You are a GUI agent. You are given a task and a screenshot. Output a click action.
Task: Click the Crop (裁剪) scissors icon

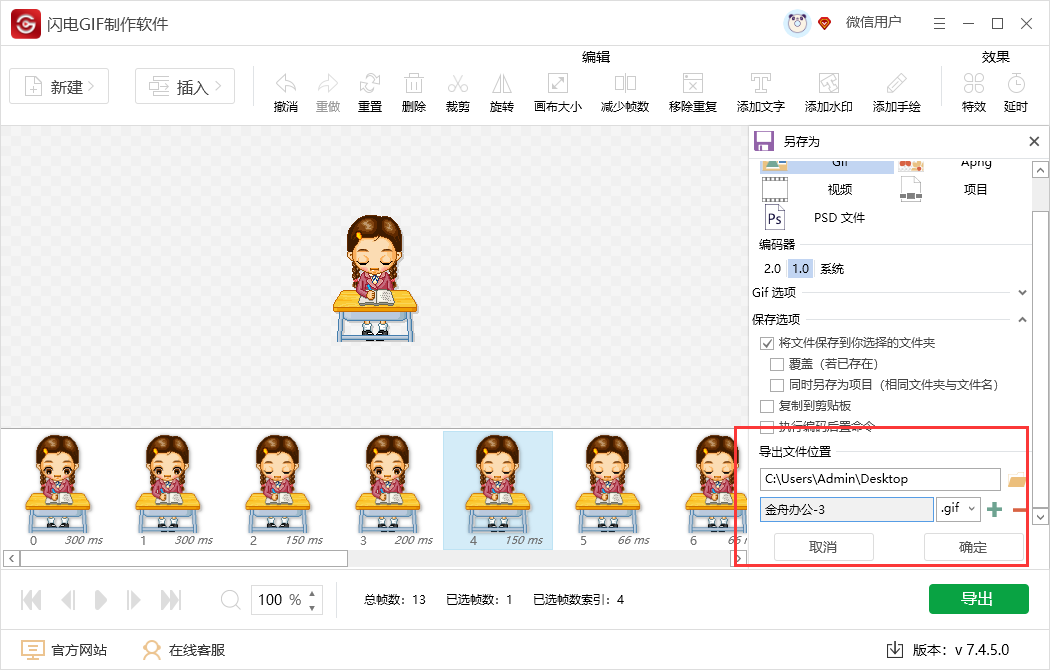[x=457, y=85]
